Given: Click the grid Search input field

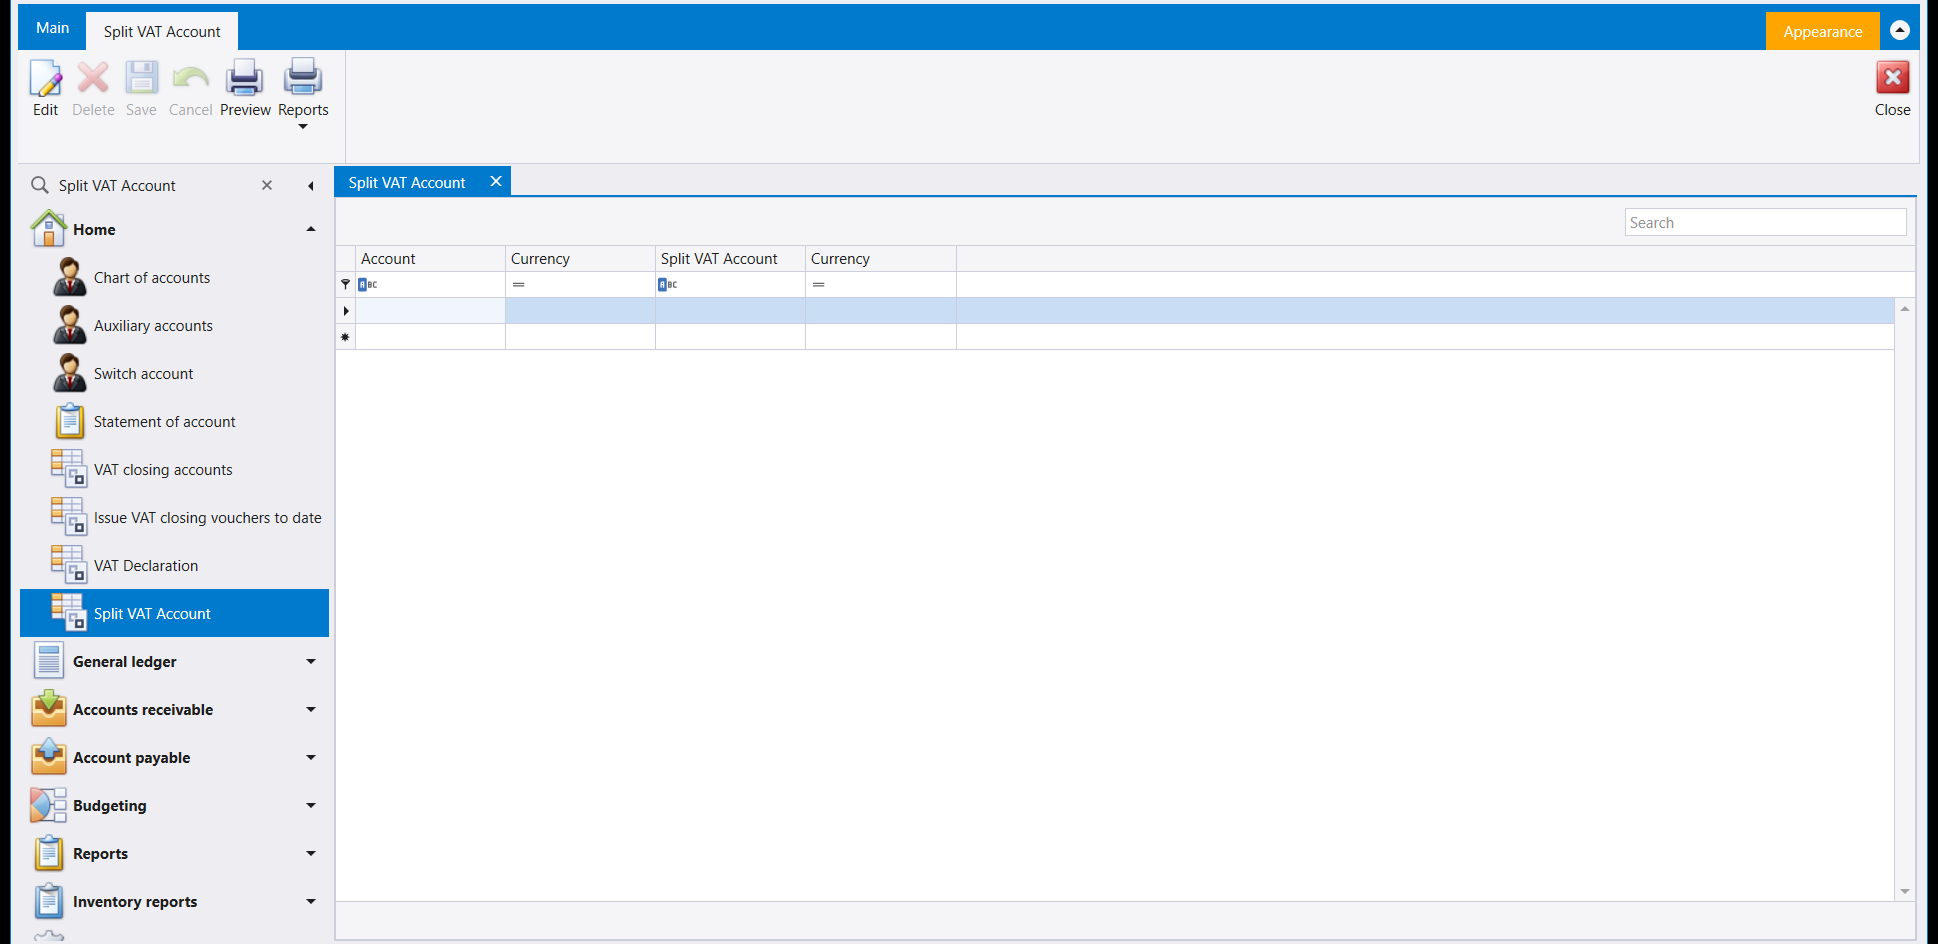Looking at the screenshot, I should [1765, 222].
